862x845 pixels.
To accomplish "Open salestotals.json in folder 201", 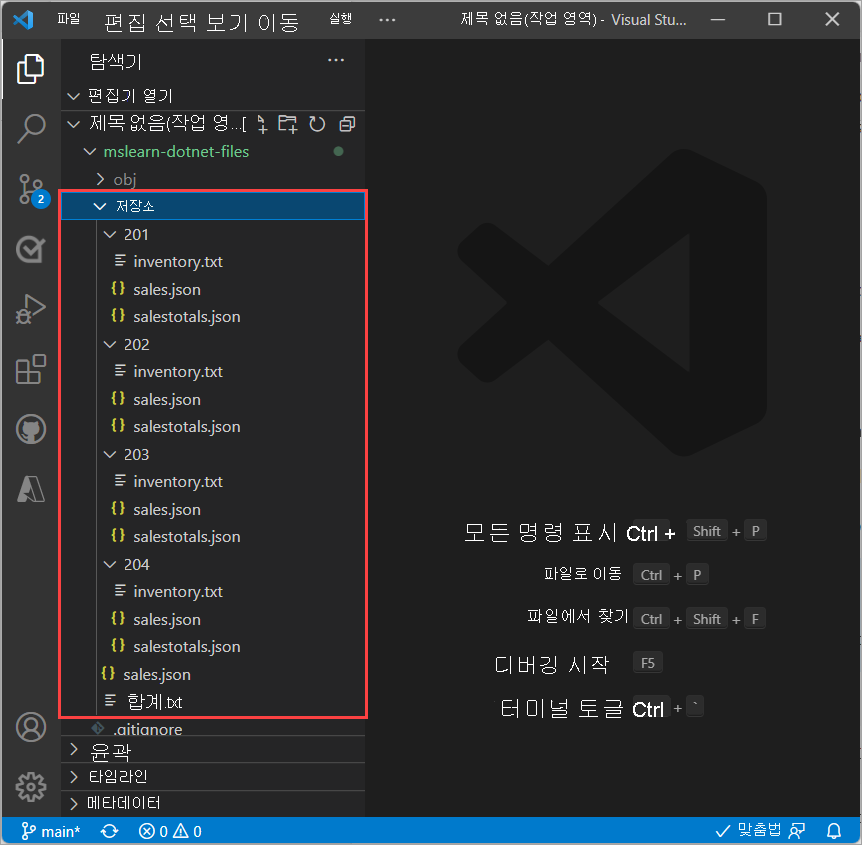I will point(213,317).
